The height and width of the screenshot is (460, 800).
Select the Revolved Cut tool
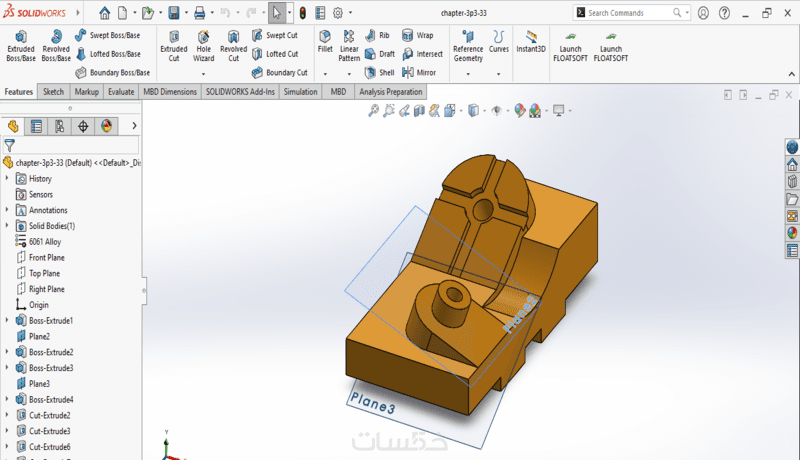(x=234, y=45)
